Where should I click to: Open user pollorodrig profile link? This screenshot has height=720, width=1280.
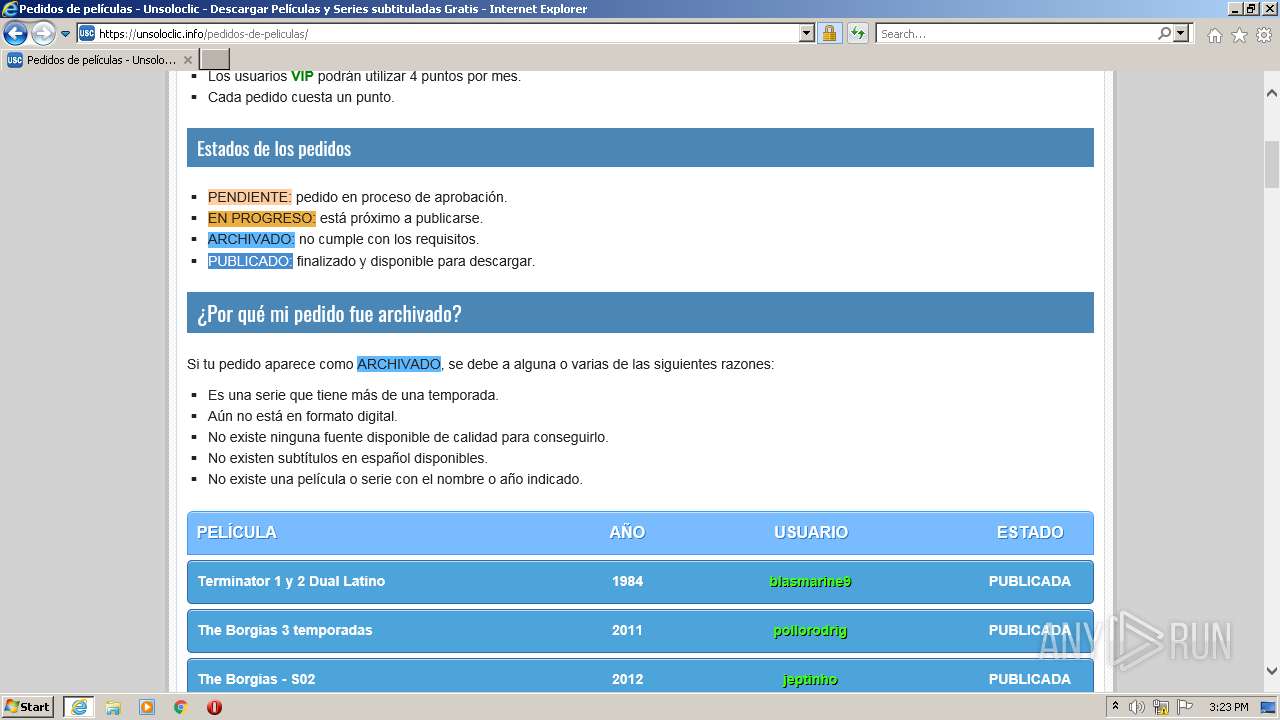tap(811, 630)
